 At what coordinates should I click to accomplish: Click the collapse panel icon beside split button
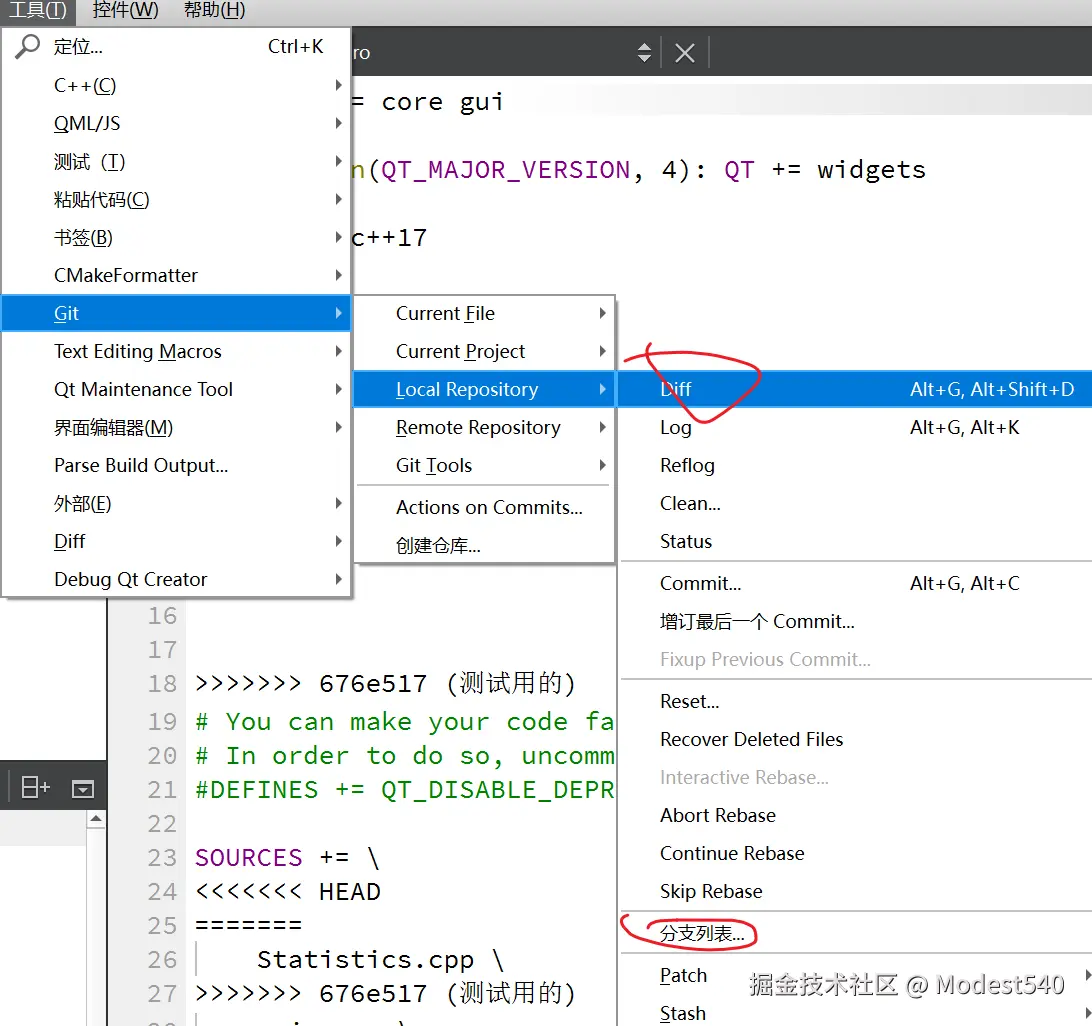click(x=83, y=788)
